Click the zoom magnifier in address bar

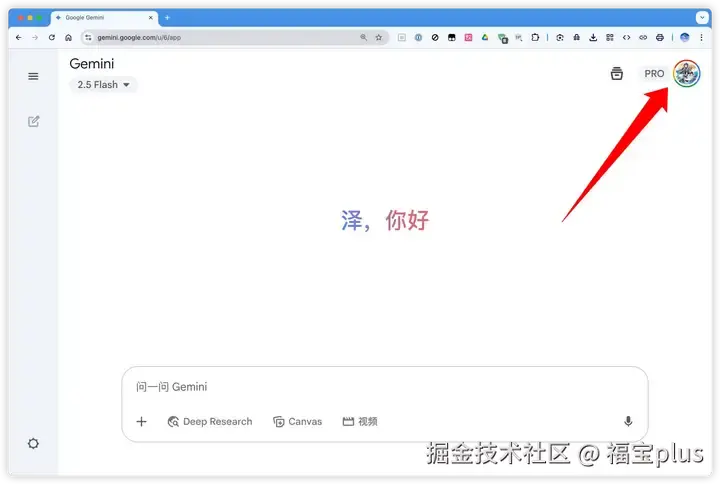click(363, 38)
